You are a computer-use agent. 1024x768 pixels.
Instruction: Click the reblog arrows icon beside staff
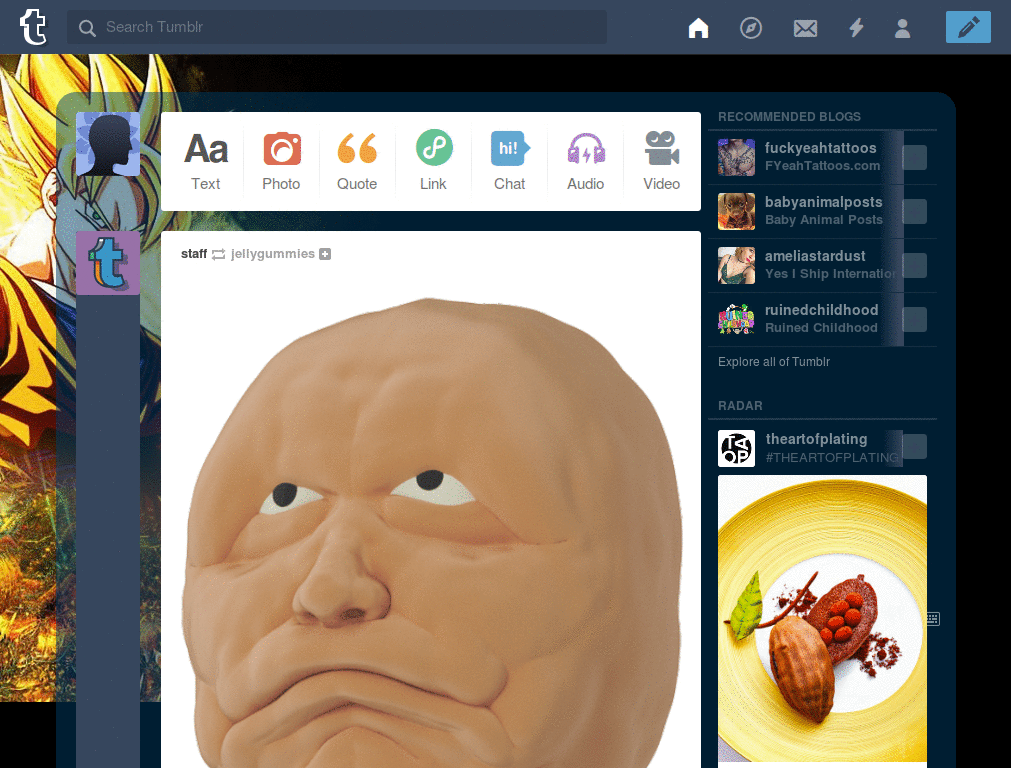[219, 254]
